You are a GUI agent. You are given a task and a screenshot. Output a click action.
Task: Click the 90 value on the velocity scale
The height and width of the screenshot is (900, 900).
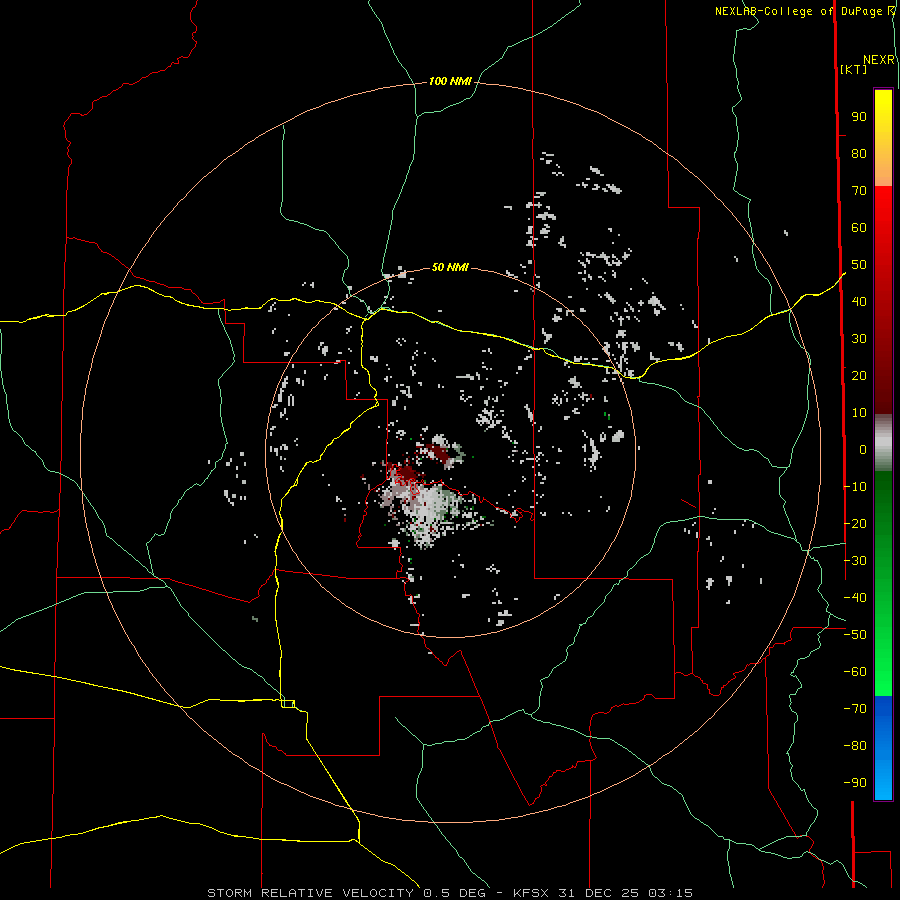(x=859, y=117)
